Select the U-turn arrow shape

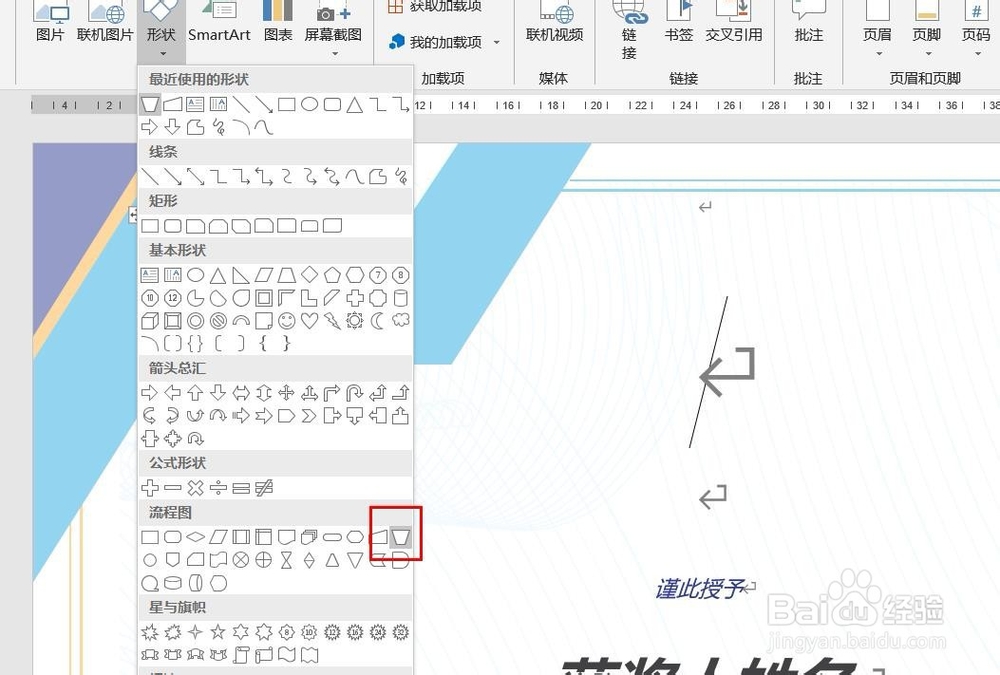pyautogui.click(x=355, y=393)
